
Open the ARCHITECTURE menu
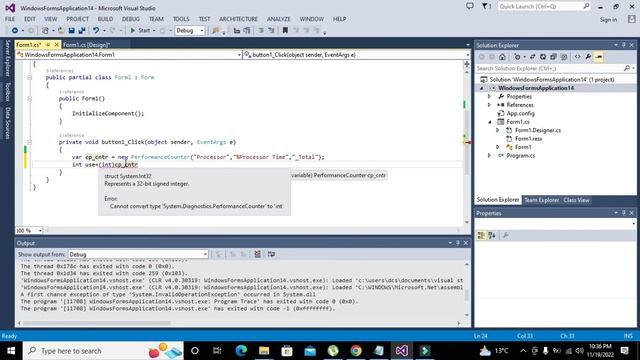click(x=238, y=19)
